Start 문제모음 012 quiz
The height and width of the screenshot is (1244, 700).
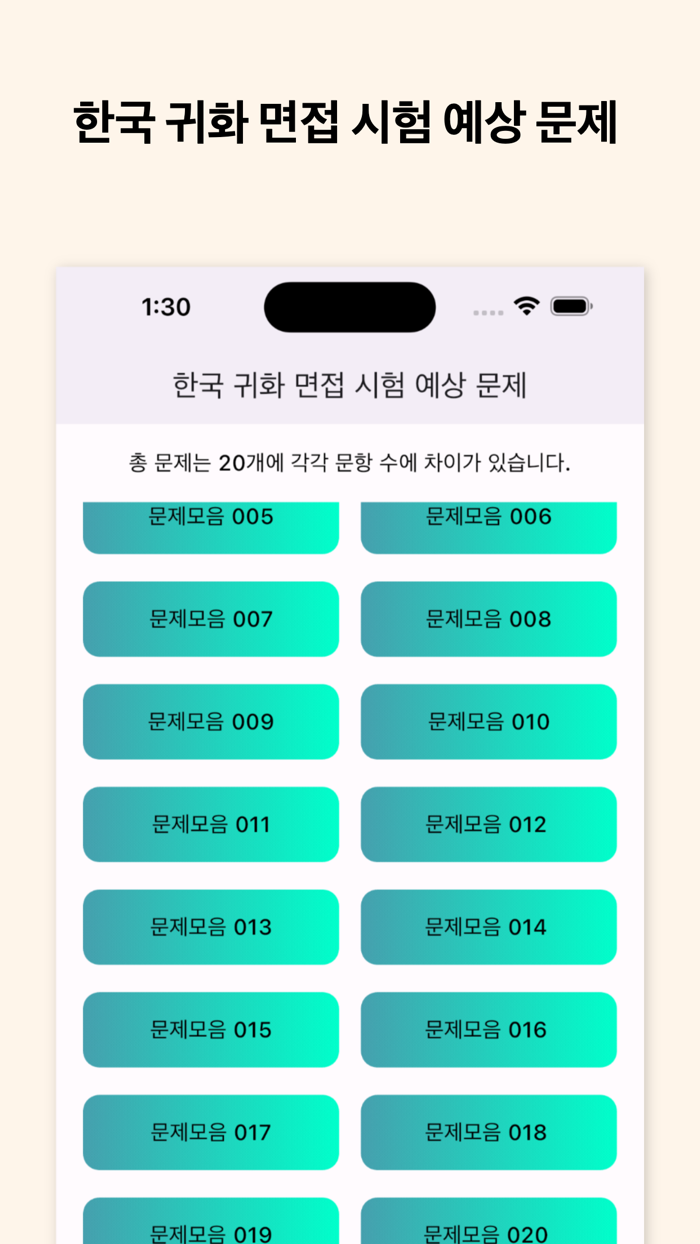tap(488, 824)
